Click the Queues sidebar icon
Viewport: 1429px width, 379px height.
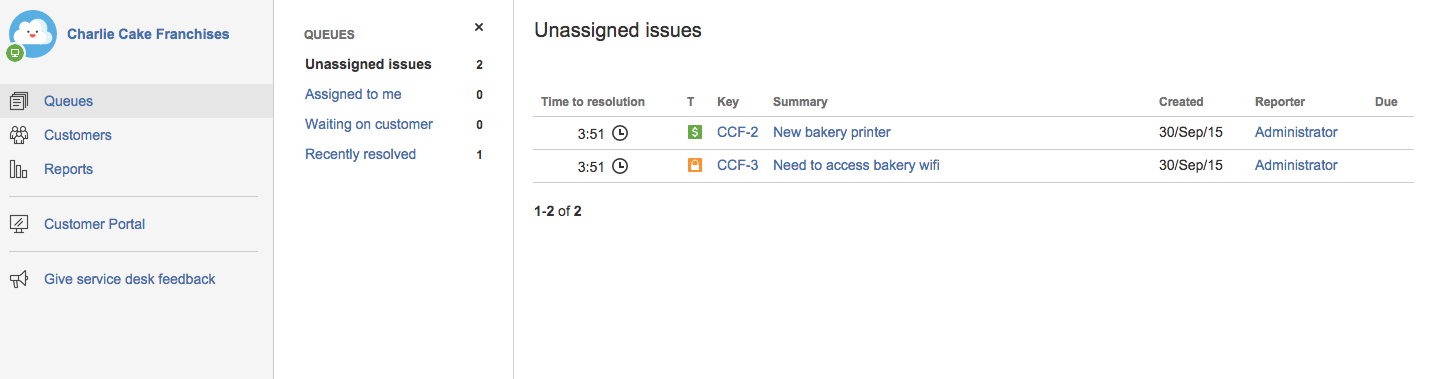(x=19, y=101)
